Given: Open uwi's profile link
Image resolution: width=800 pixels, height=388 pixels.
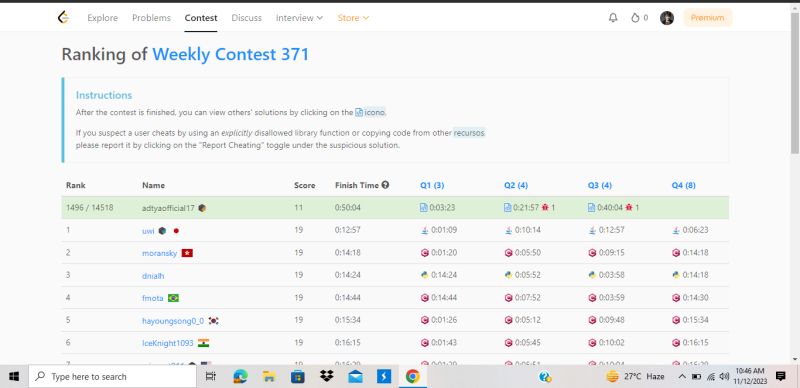Looking at the screenshot, I should 148,231.
